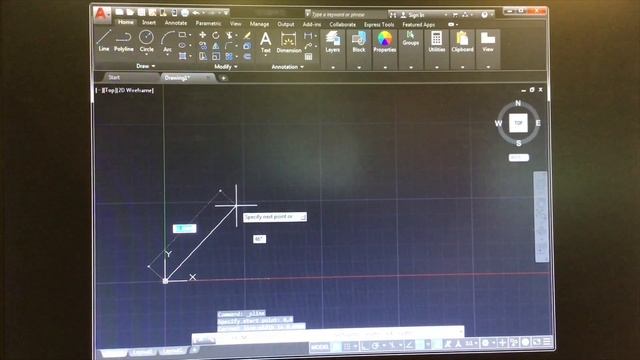The width and height of the screenshot is (640, 360).
Task: Select the Circle tool
Action: (x=146, y=41)
